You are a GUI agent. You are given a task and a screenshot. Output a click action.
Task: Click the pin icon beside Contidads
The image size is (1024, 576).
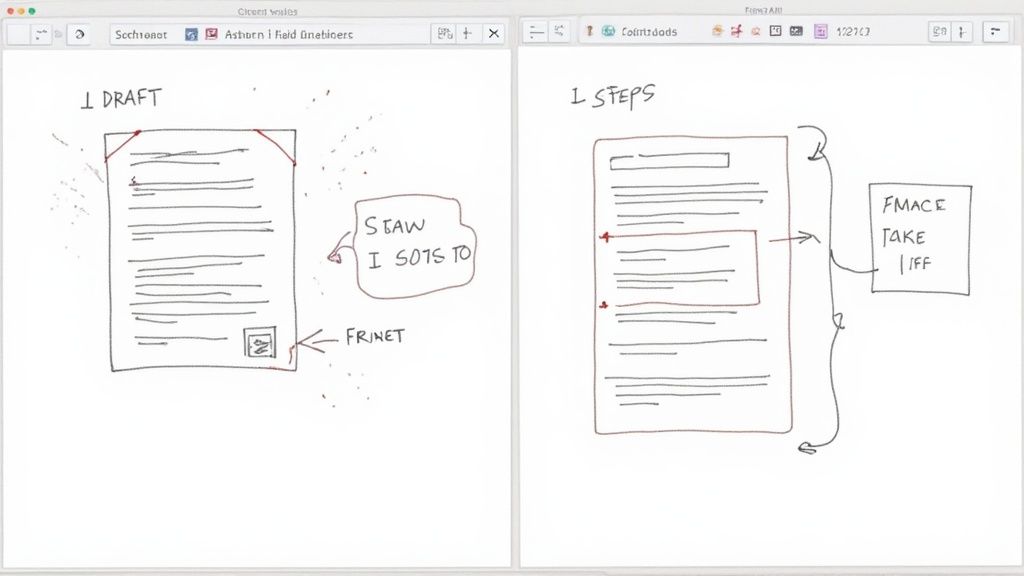tap(590, 31)
